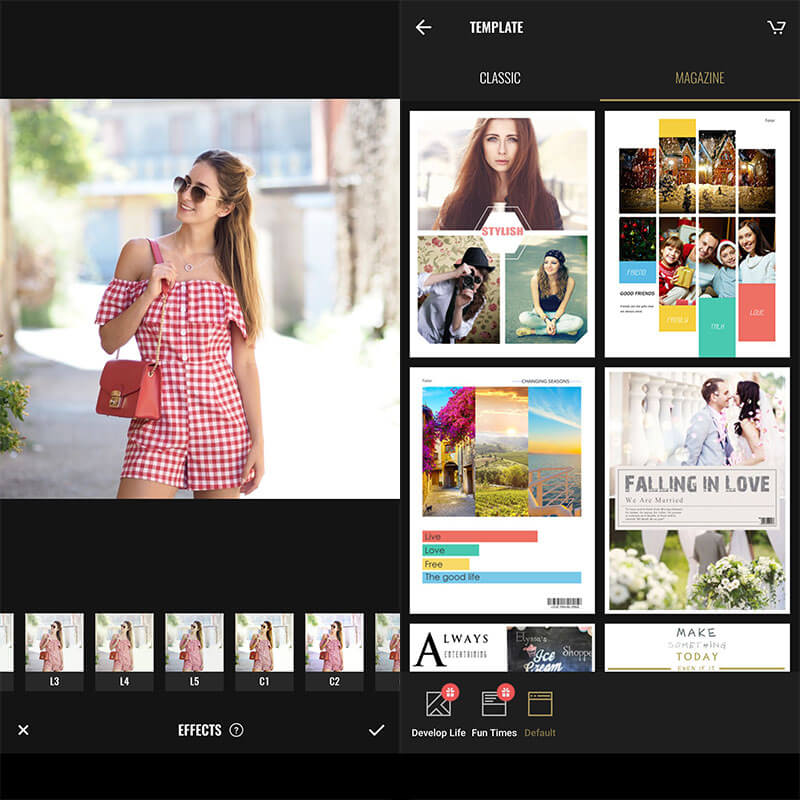The image size is (800, 800).
Task: Select the Fun Times template pack
Action: click(496, 712)
